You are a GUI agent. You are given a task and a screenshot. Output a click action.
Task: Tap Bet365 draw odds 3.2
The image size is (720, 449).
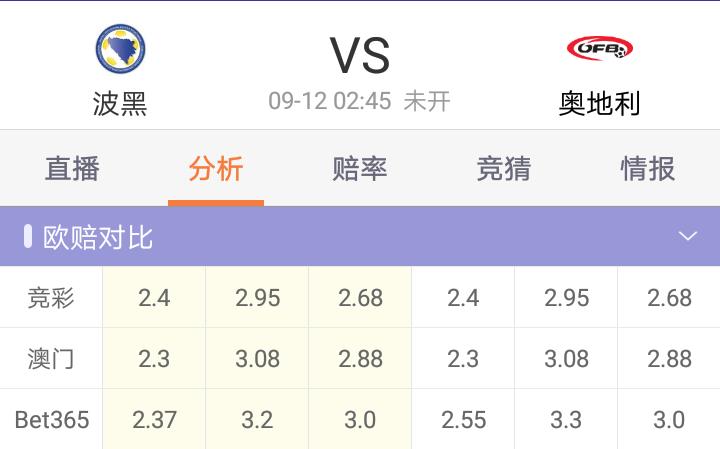[x=257, y=420]
